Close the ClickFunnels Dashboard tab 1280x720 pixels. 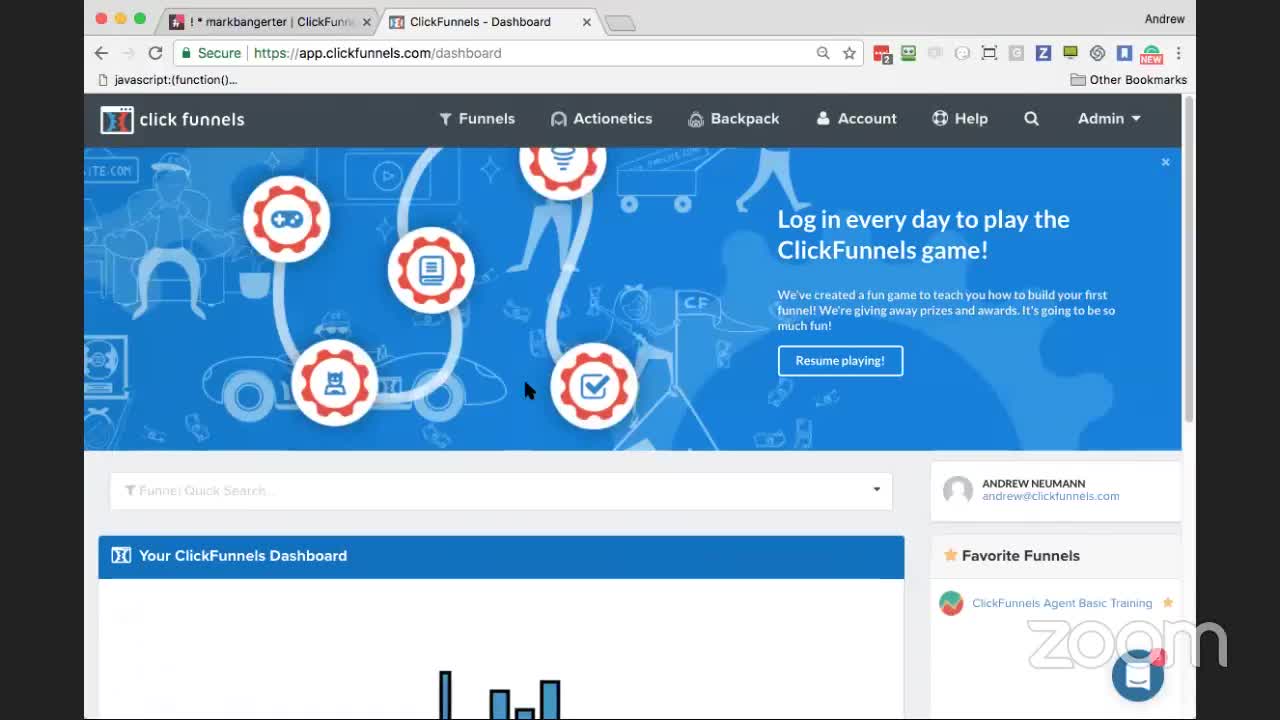587,22
